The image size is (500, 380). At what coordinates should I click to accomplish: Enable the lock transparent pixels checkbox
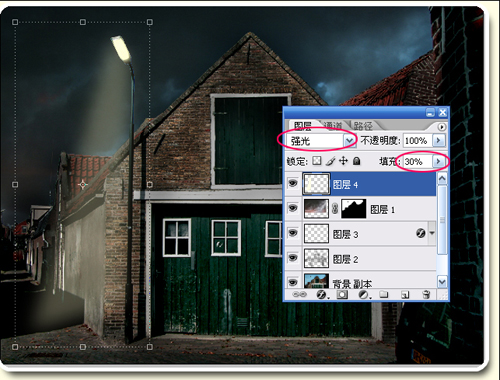tap(317, 161)
